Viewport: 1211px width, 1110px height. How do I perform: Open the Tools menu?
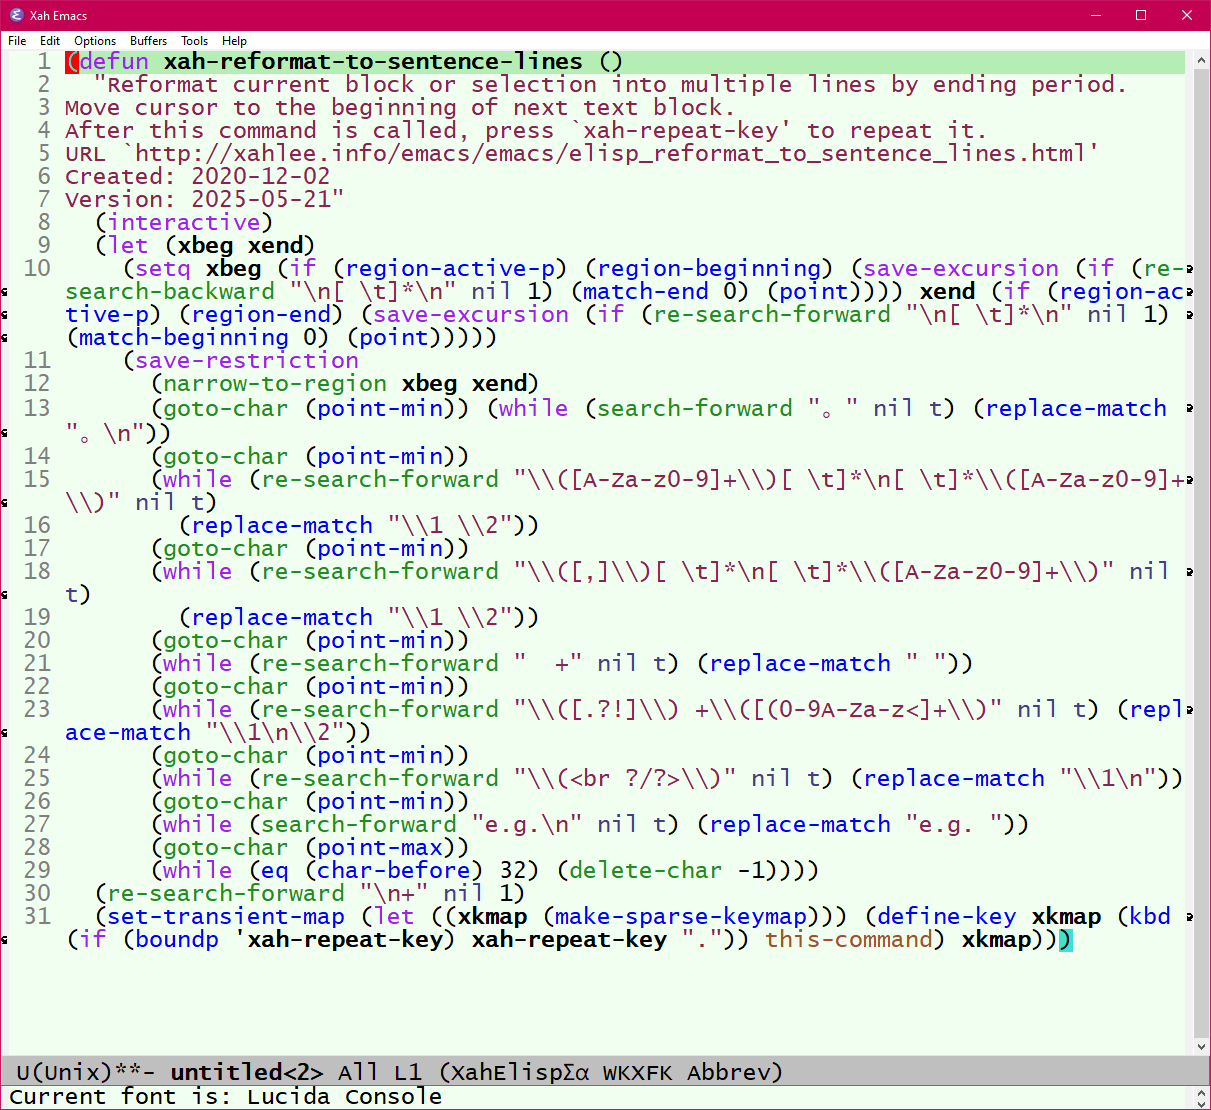pos(194,41)
